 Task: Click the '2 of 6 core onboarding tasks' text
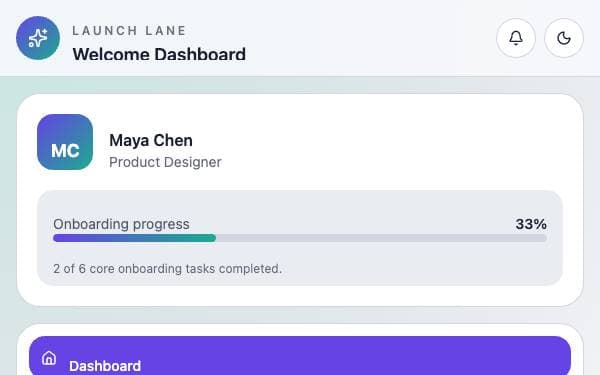coord(168,269)
